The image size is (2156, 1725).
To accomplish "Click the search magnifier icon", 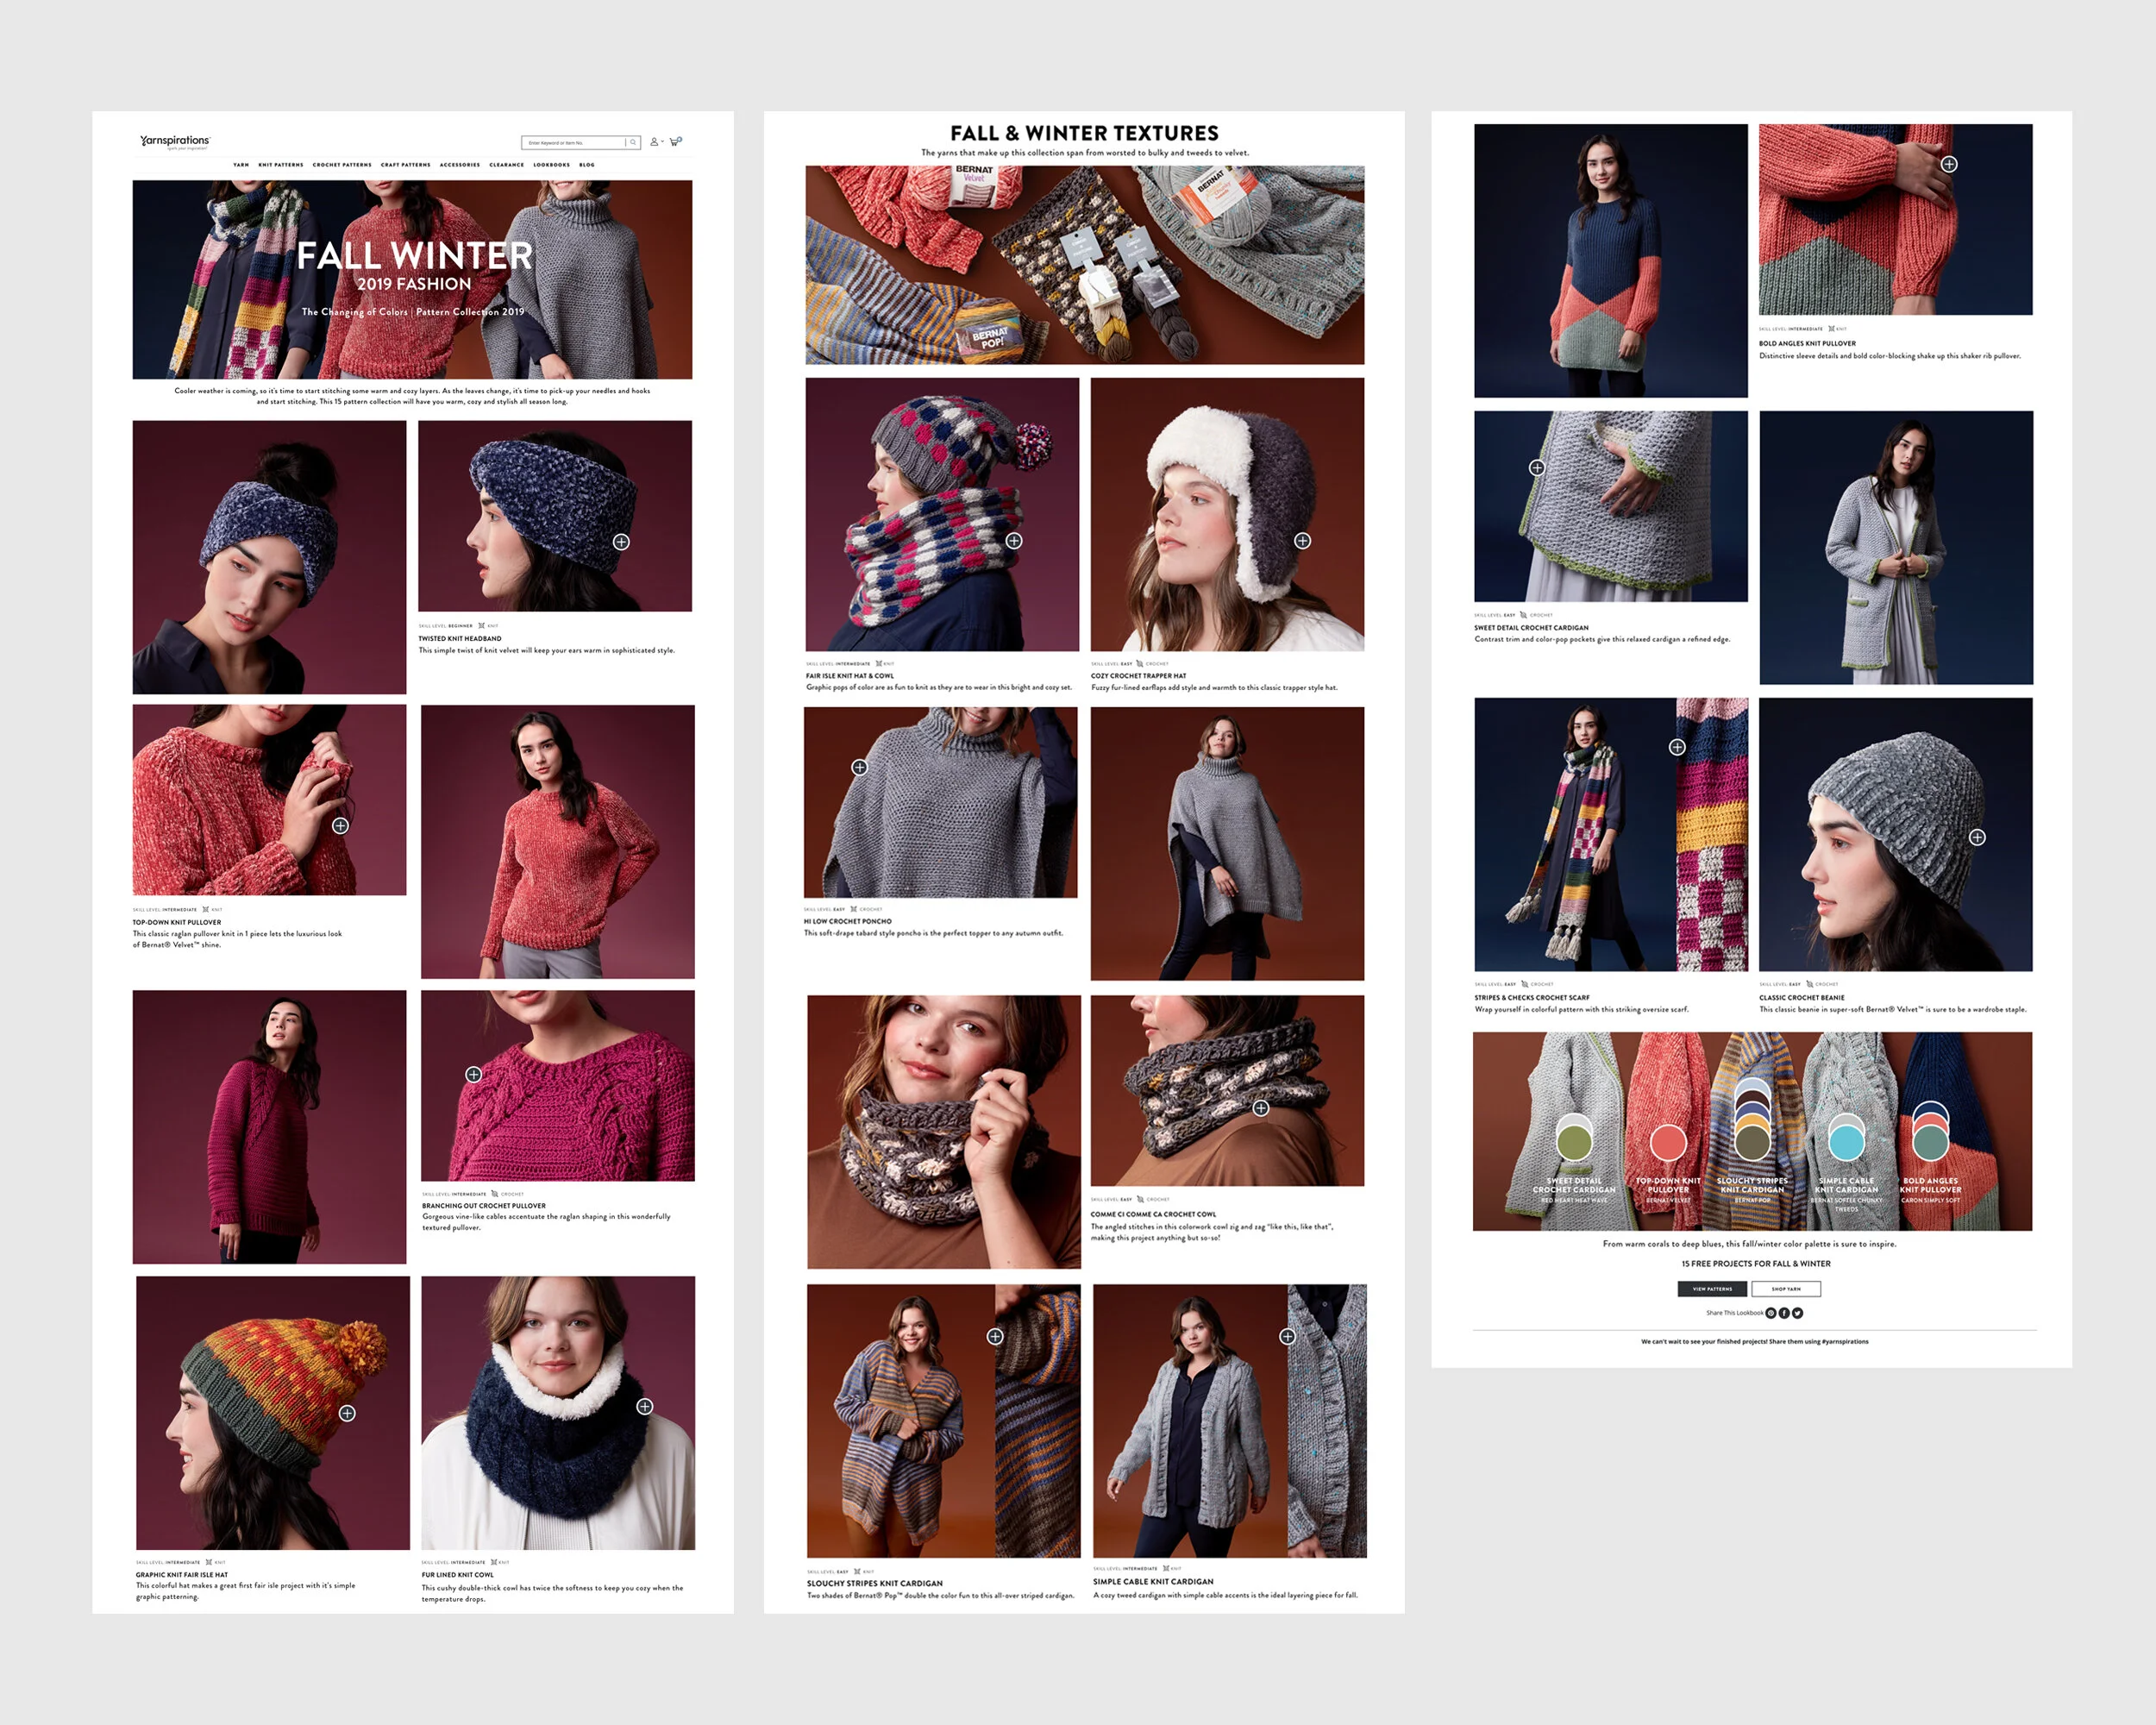I will (x=633, y=143).
